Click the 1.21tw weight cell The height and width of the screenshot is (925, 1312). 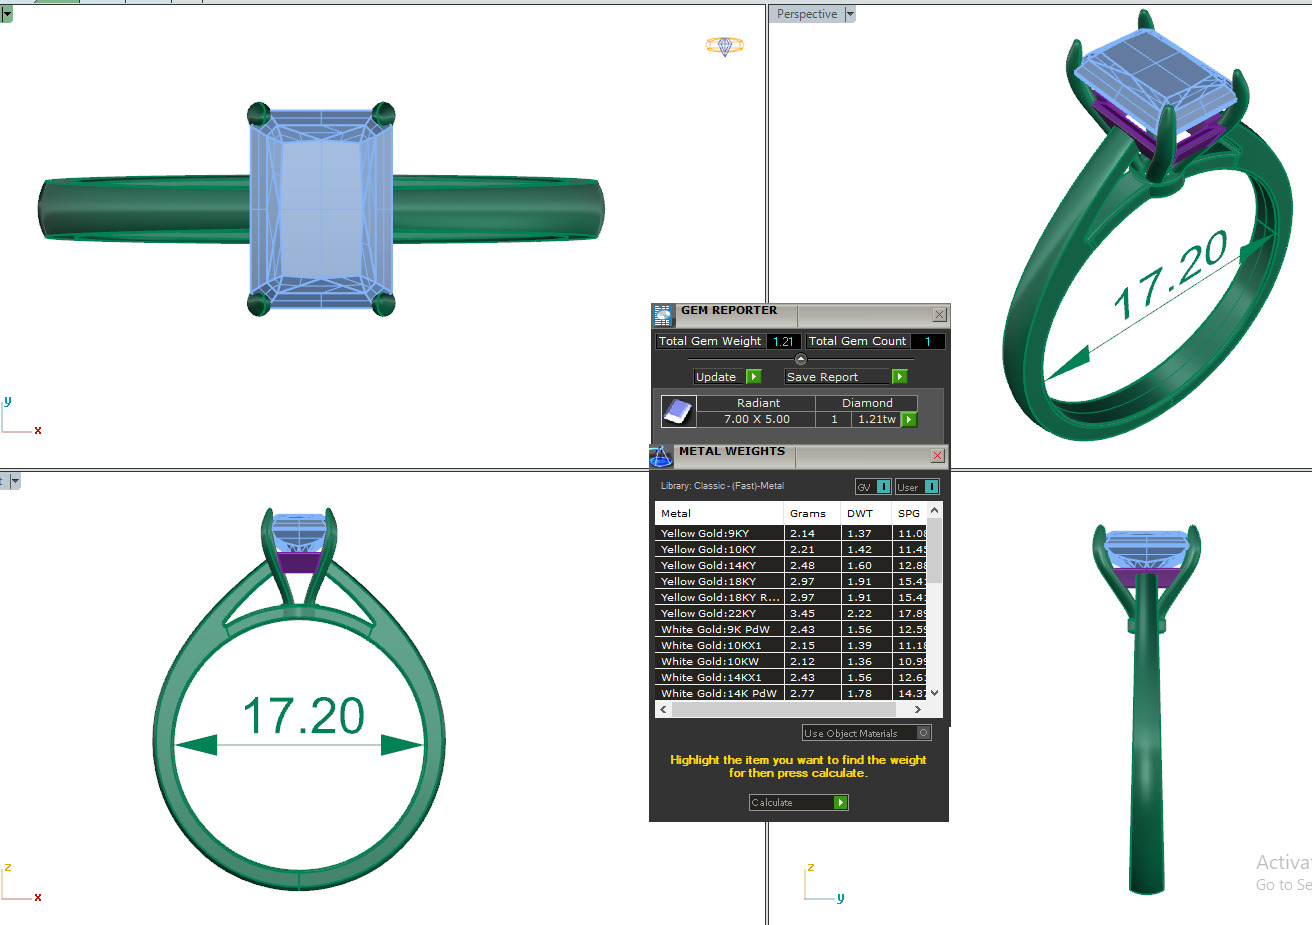(x=877, y=419)
